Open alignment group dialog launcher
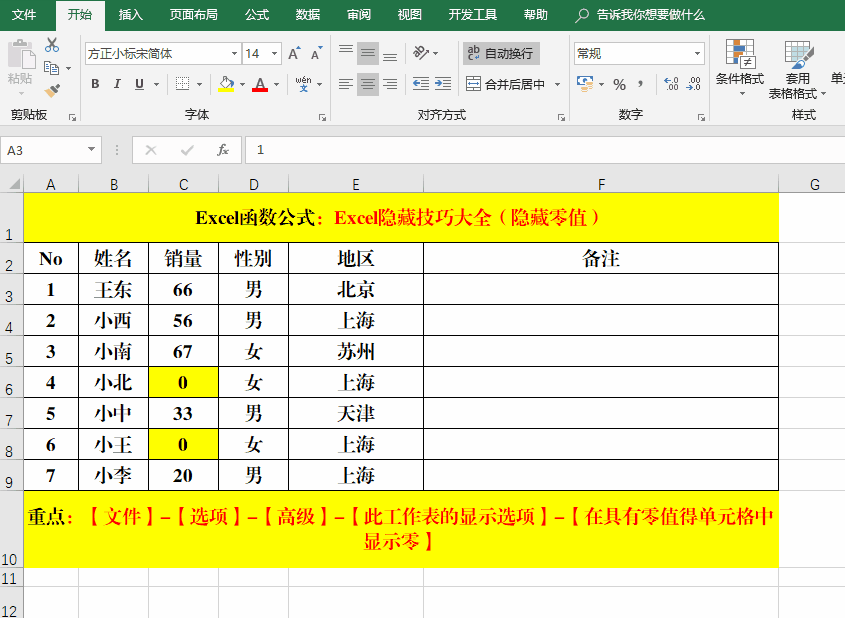This screenshot has width=845, height=618. pyautogui.click(x=561, y=117)
